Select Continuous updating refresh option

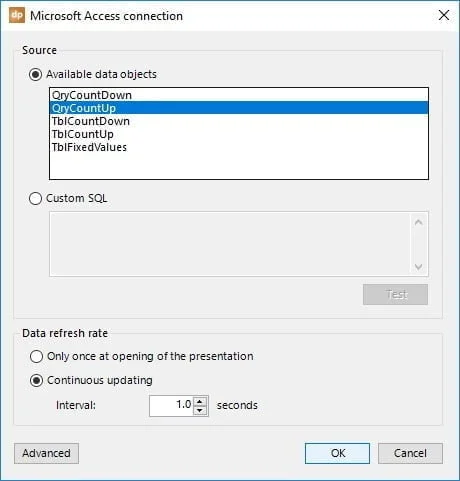[x=36, y=380]
